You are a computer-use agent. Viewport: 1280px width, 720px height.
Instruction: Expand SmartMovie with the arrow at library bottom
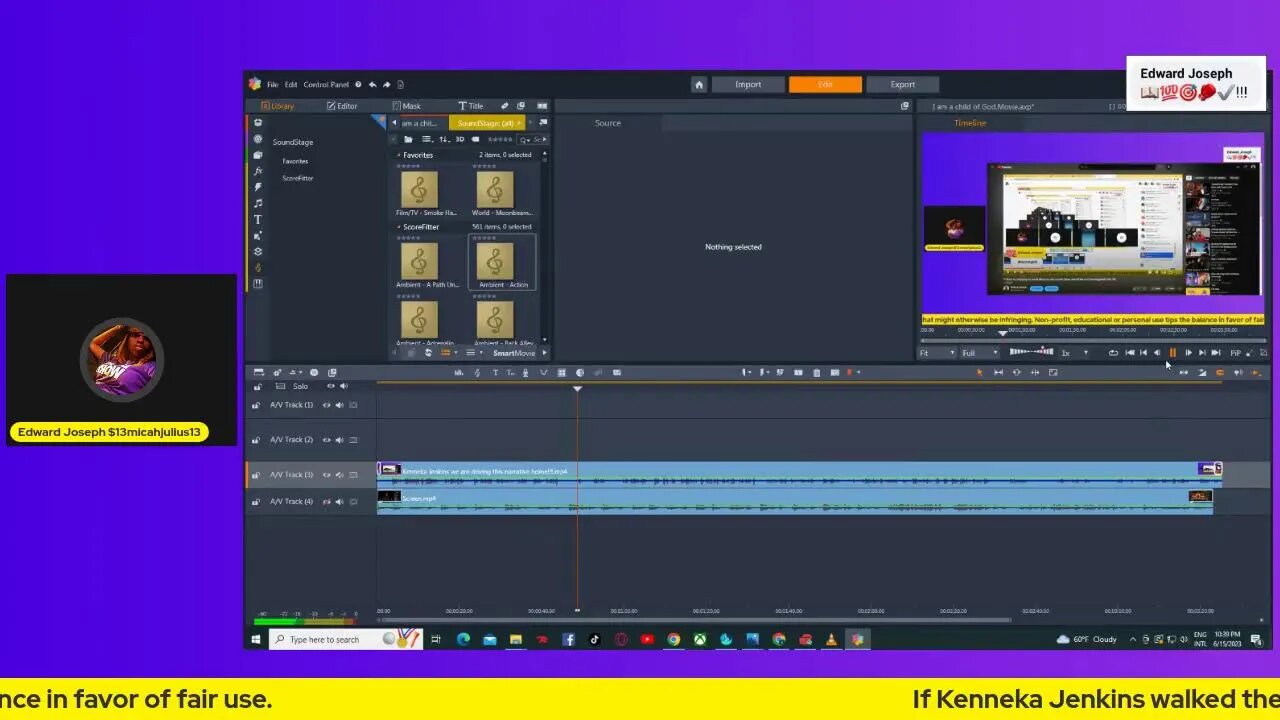544,353
